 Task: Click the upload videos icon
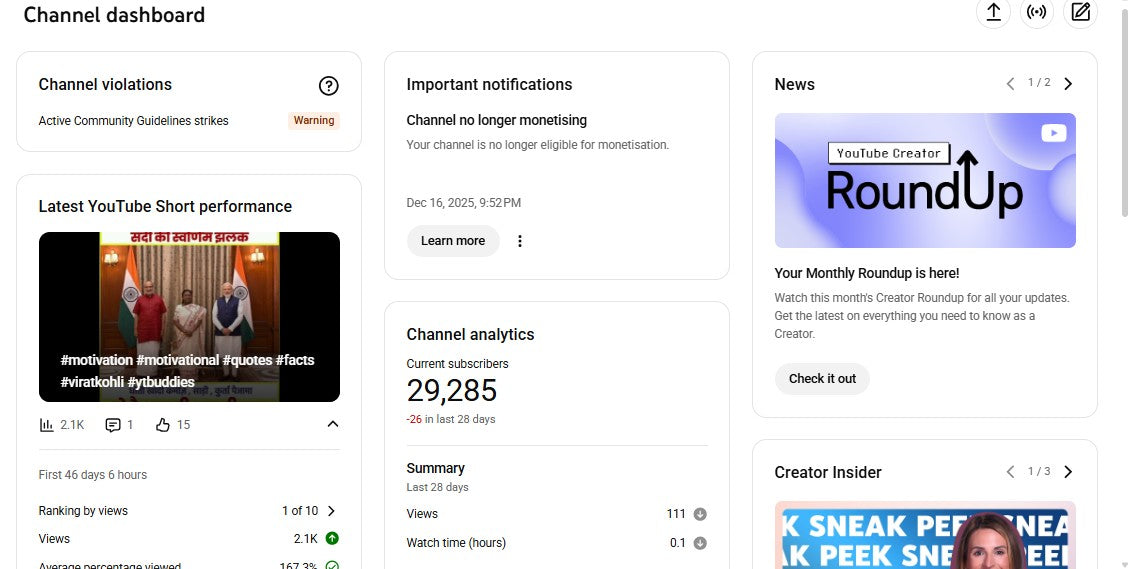pyautogui.click(x=993, y=12)
